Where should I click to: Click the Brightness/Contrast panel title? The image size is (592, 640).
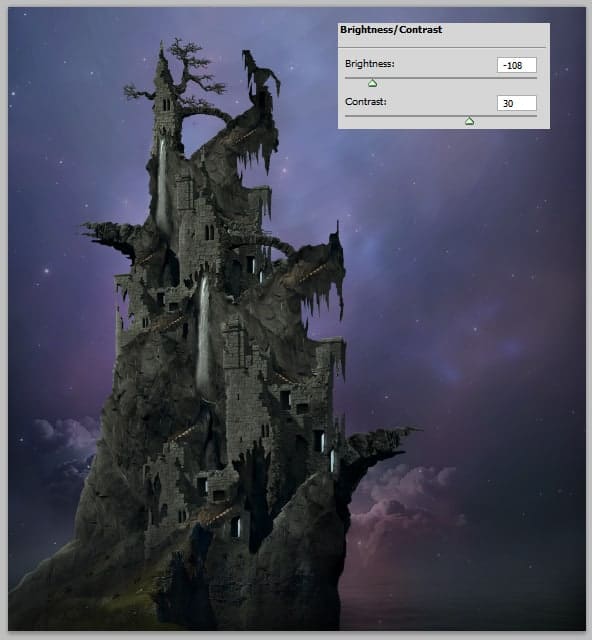(x=391, y=30)
